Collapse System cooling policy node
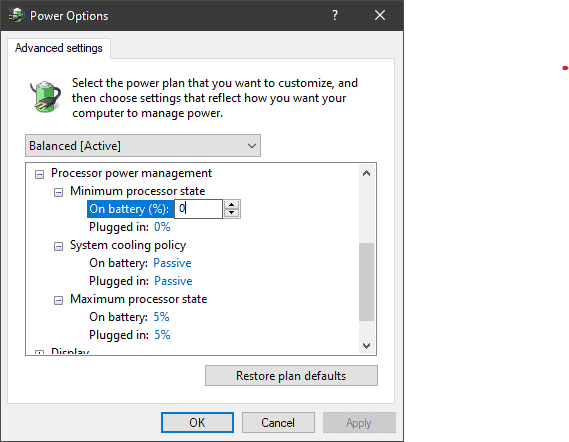Image resolution: width=569 pixels, height=442 pixels. pyautogui.click(x=58, y=247)
